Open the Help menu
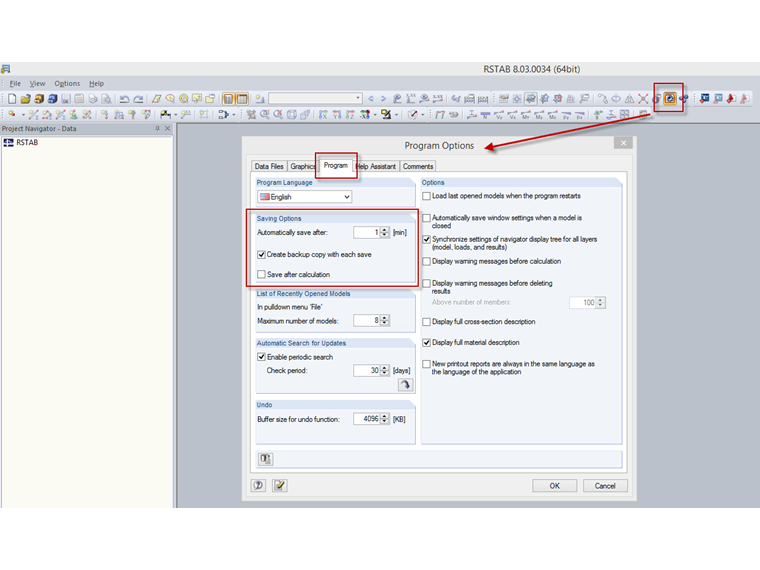Screen dimensions: 760x570 point(96,83)
